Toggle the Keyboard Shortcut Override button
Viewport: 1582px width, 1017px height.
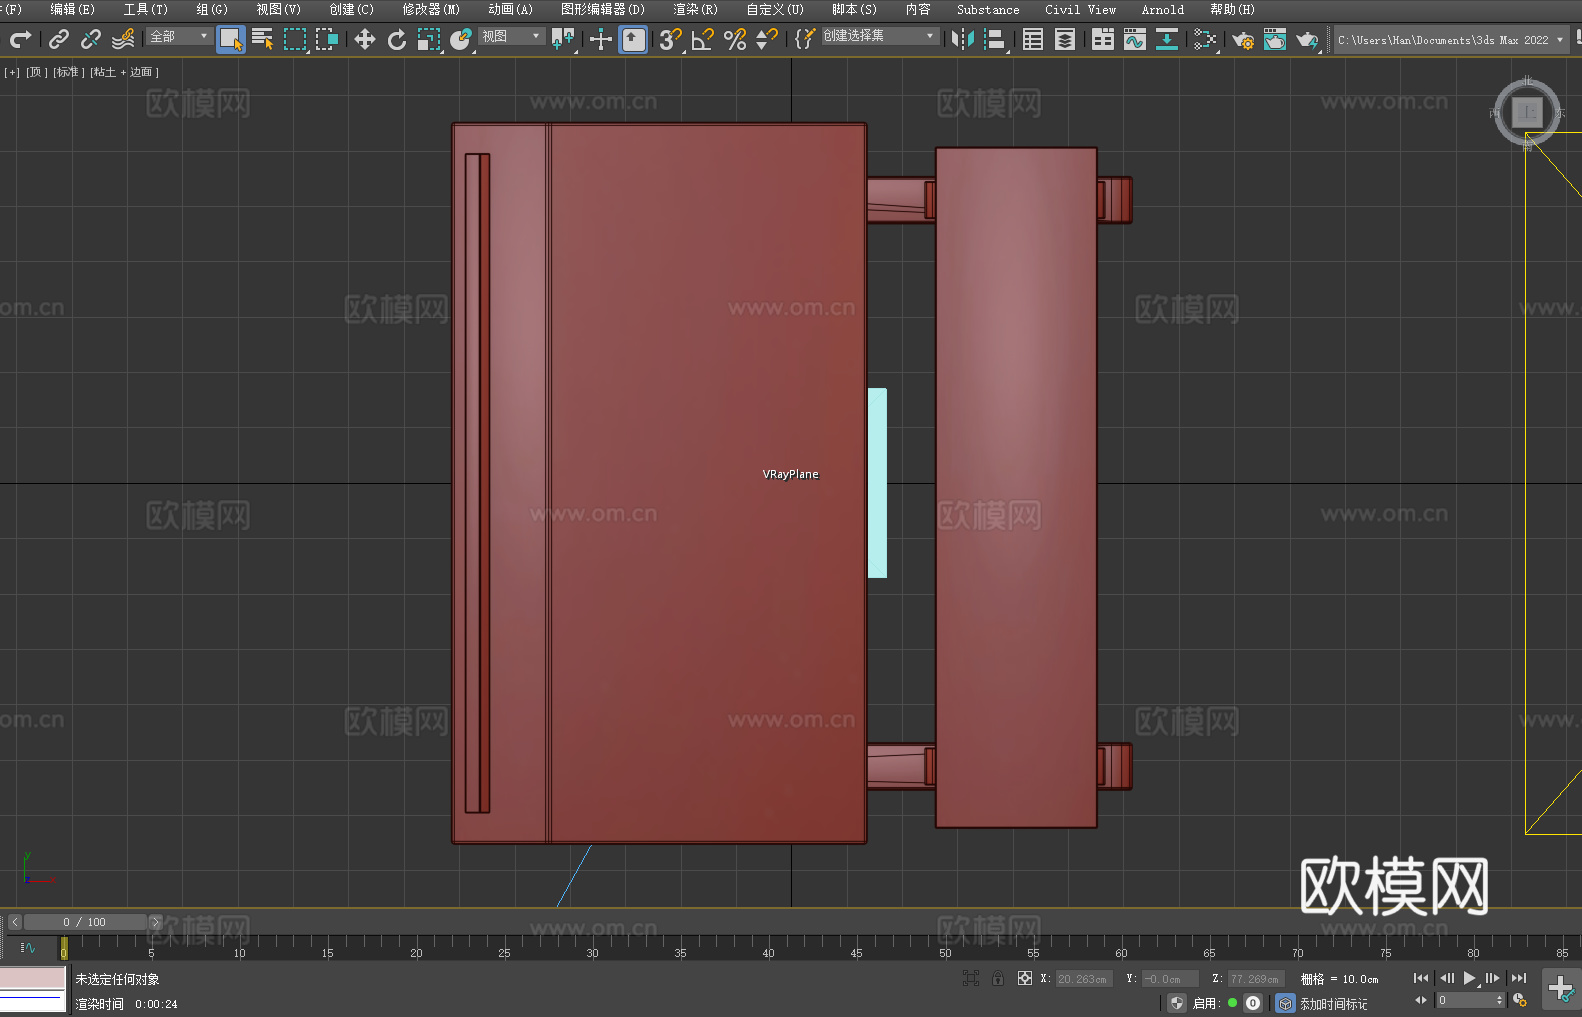(633, 39)
